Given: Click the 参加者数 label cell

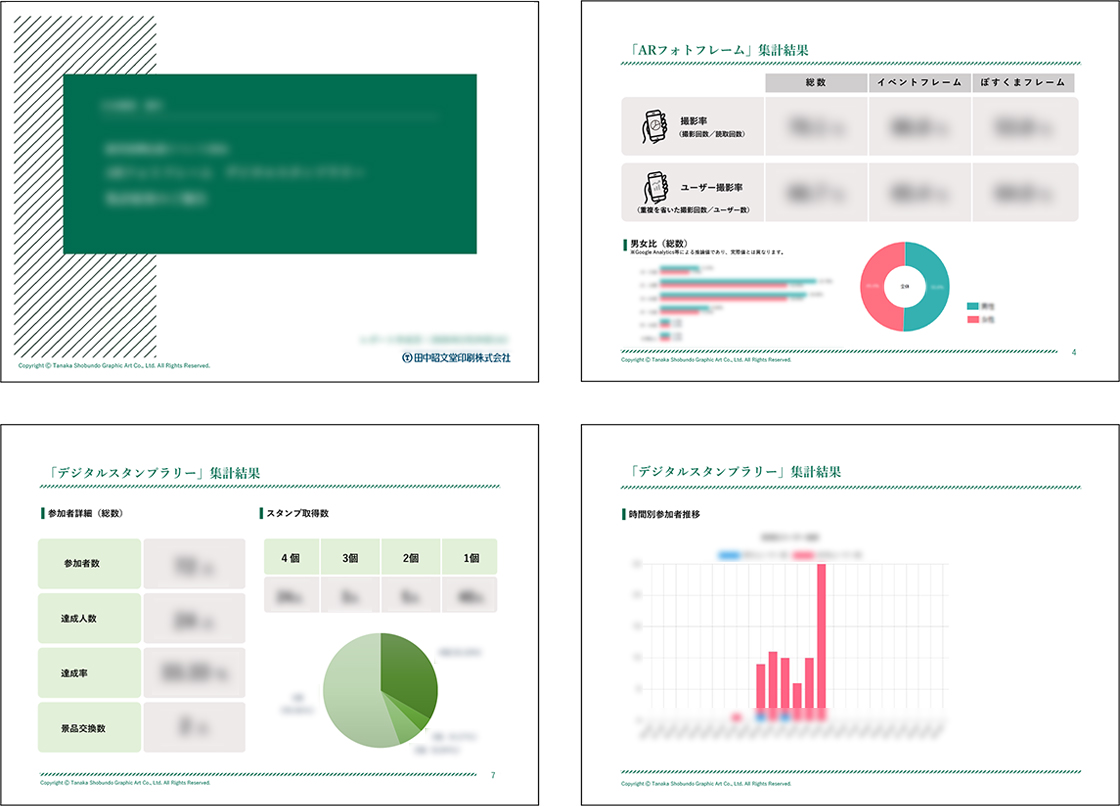Looking at the screenshot, I should tap(89, 563).
